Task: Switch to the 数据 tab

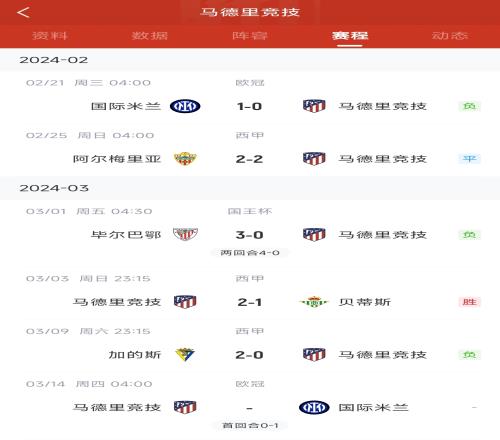Action: coord(150,36)
